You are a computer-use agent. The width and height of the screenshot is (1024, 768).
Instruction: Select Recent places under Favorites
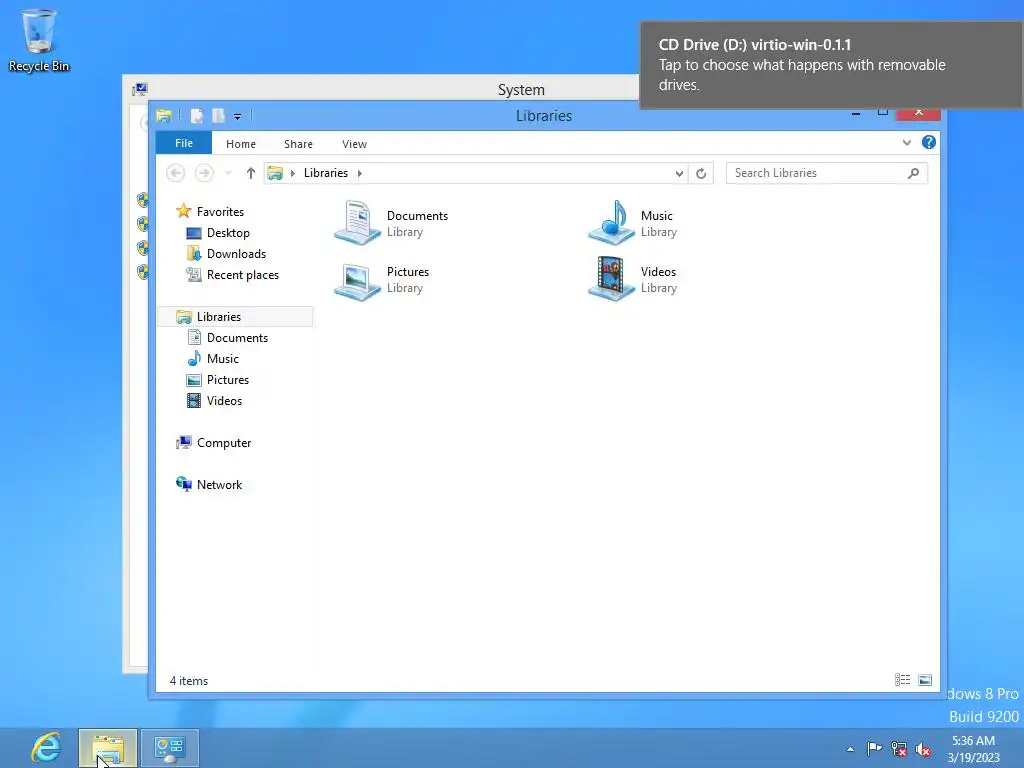pyautogui.click(x=242, y=275)
